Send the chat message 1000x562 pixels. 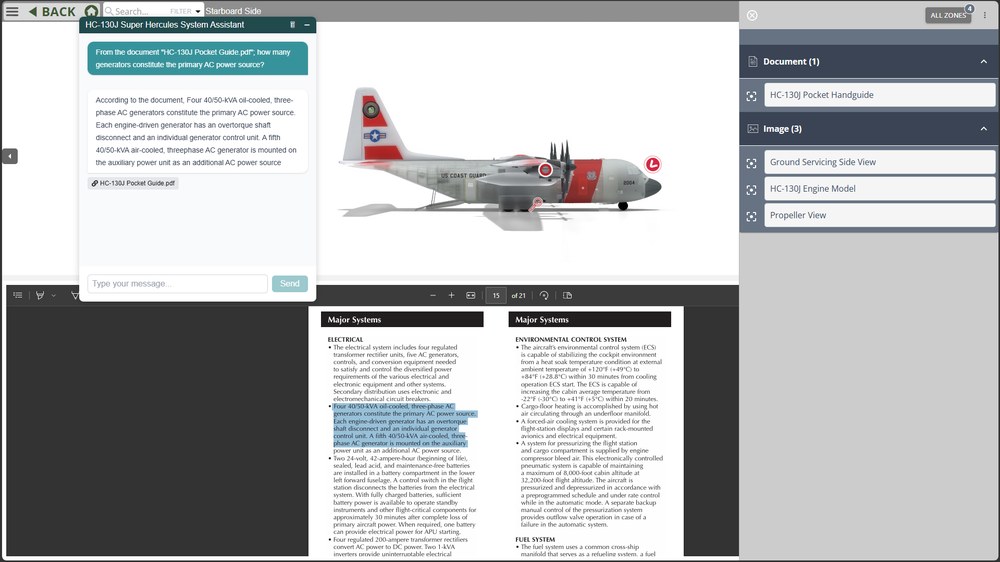[290, 283]
